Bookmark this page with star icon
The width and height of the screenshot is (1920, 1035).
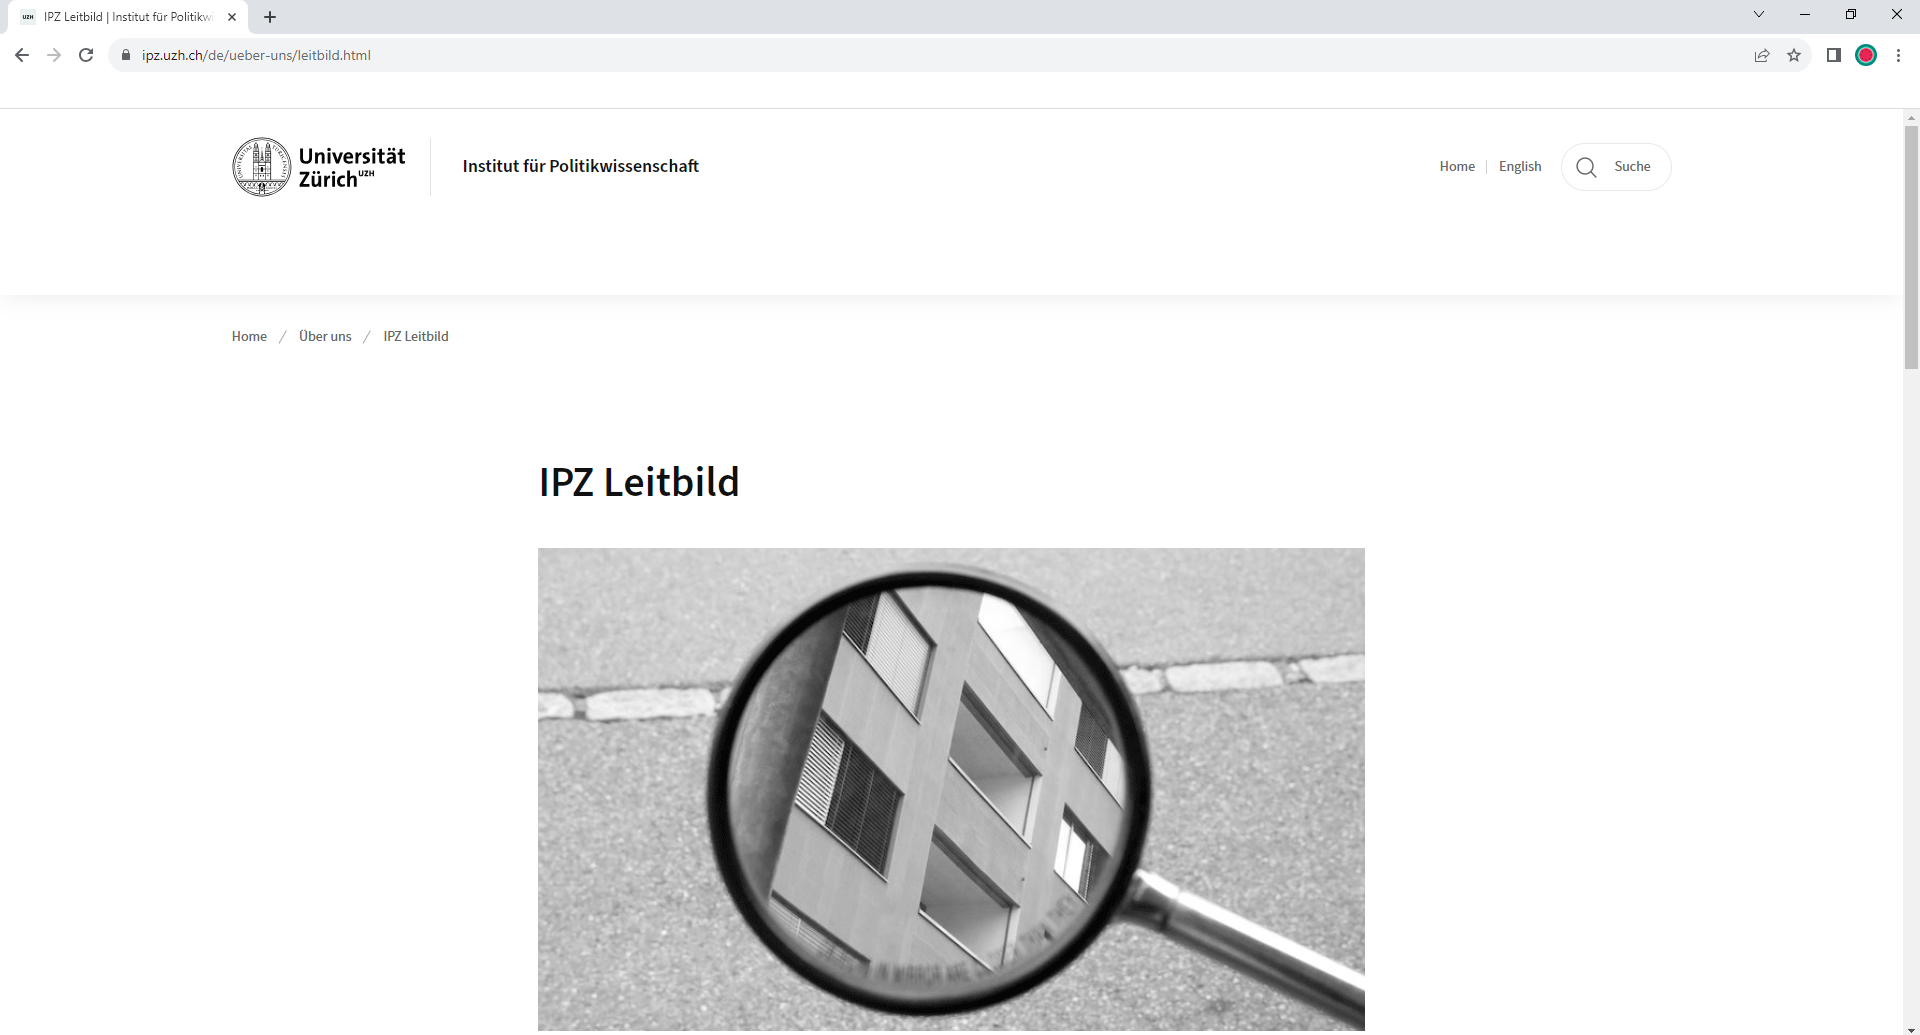1794,55
